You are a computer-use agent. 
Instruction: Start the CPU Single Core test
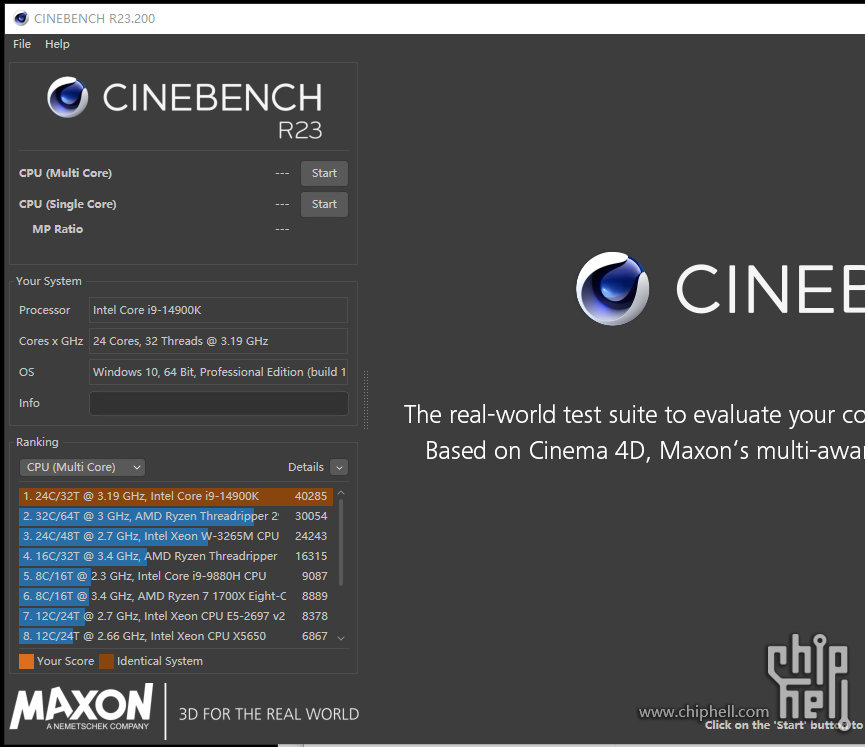(324, 204)
